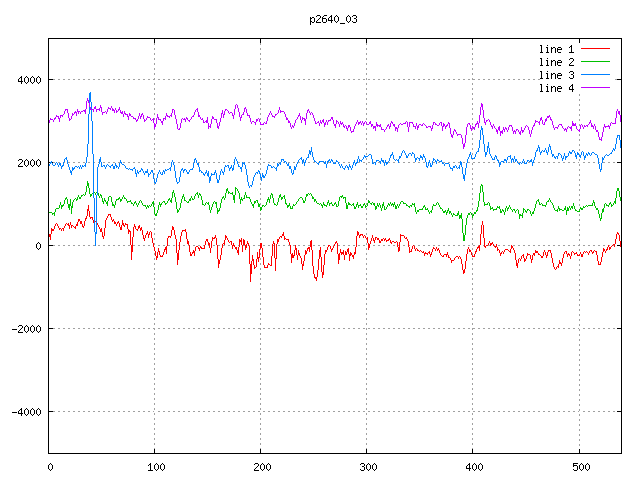Click the x-axis label 100
This screenshot has width=640, height=480.
155,466
